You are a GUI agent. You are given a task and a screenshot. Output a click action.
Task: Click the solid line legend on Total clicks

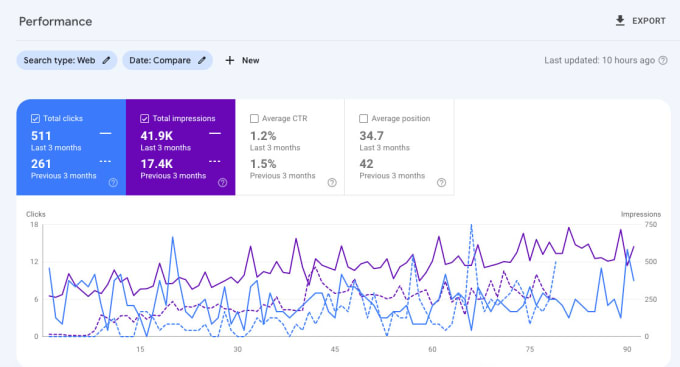pos(105,134)
